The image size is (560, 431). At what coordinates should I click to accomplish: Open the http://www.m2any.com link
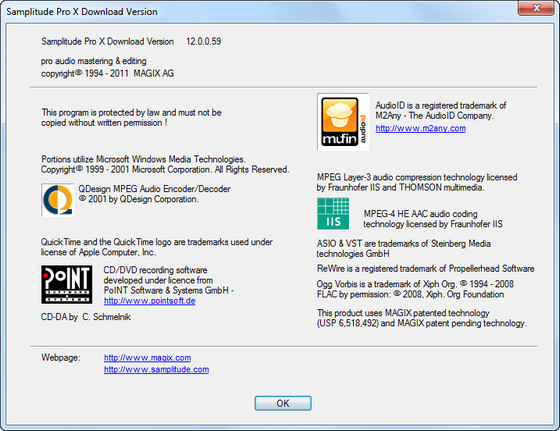[420, 128]
